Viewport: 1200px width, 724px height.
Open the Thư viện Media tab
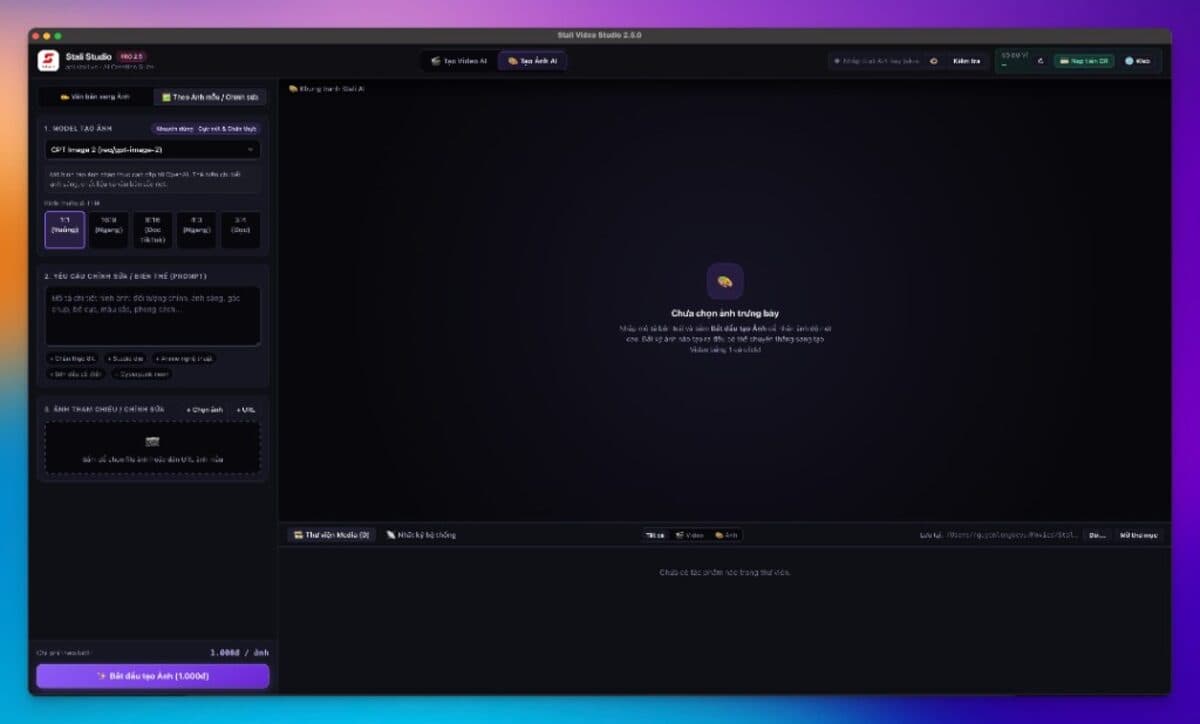tap(331, 535)
